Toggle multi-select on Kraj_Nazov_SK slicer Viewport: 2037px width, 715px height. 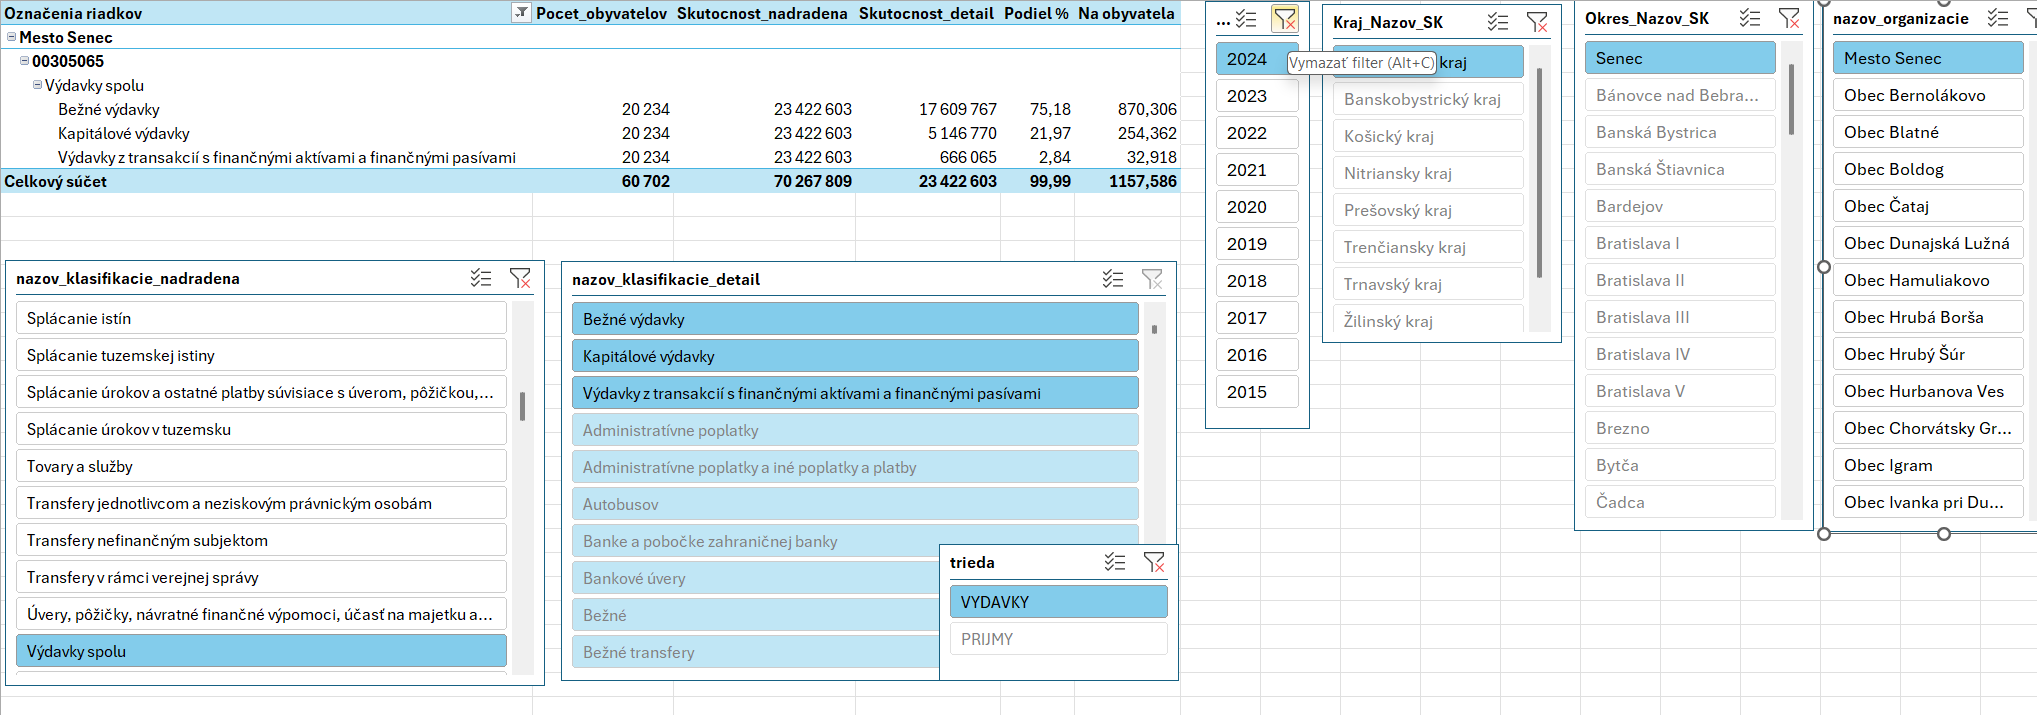click(x=1497, y=22)
